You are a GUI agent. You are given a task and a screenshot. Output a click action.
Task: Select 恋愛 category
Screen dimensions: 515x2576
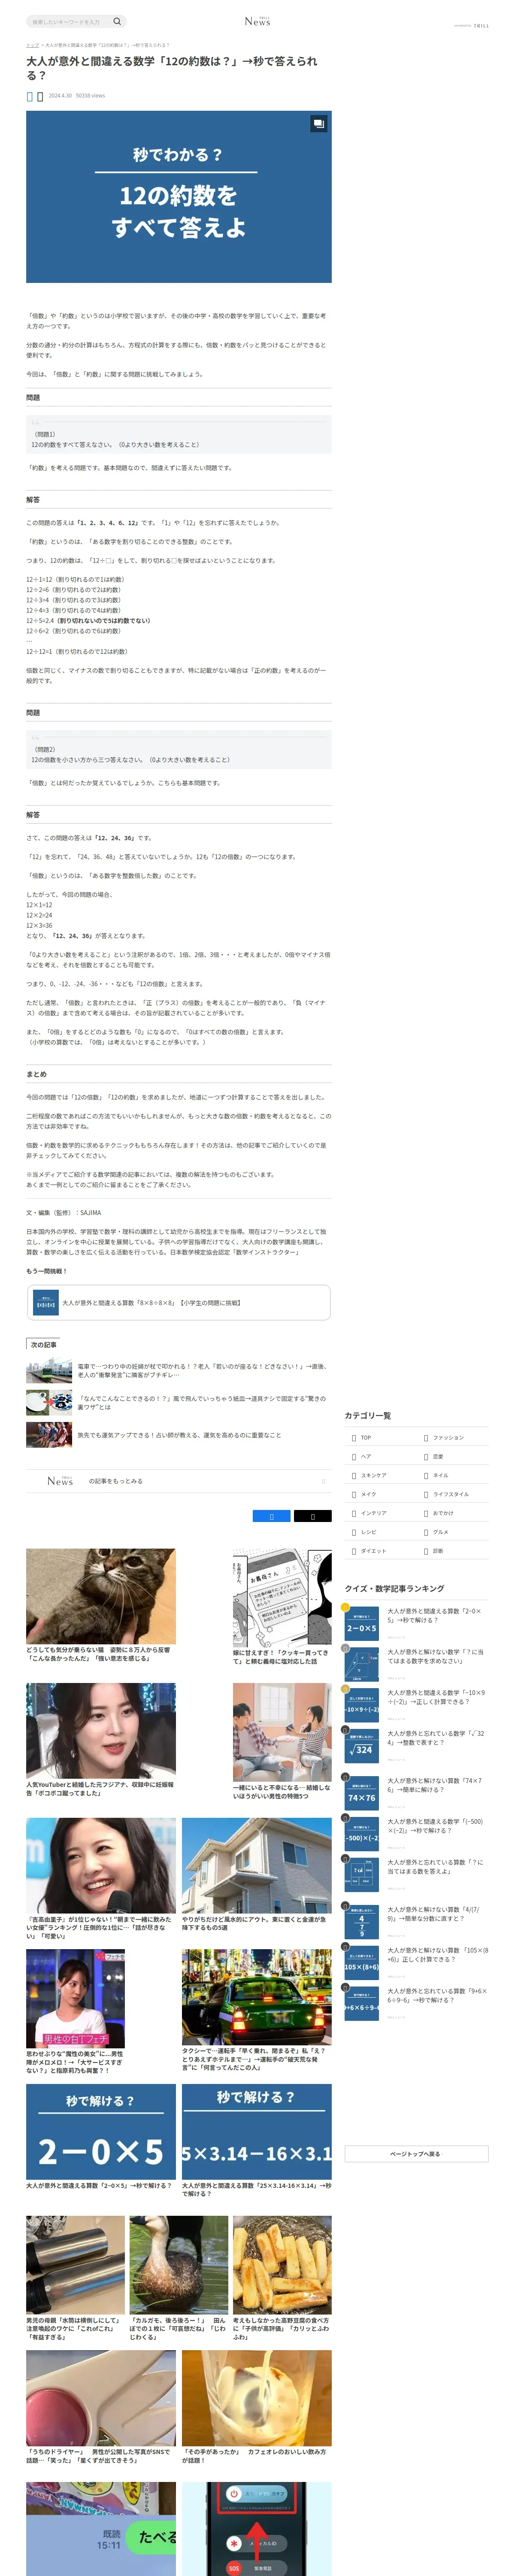[x=453, y=1456]
